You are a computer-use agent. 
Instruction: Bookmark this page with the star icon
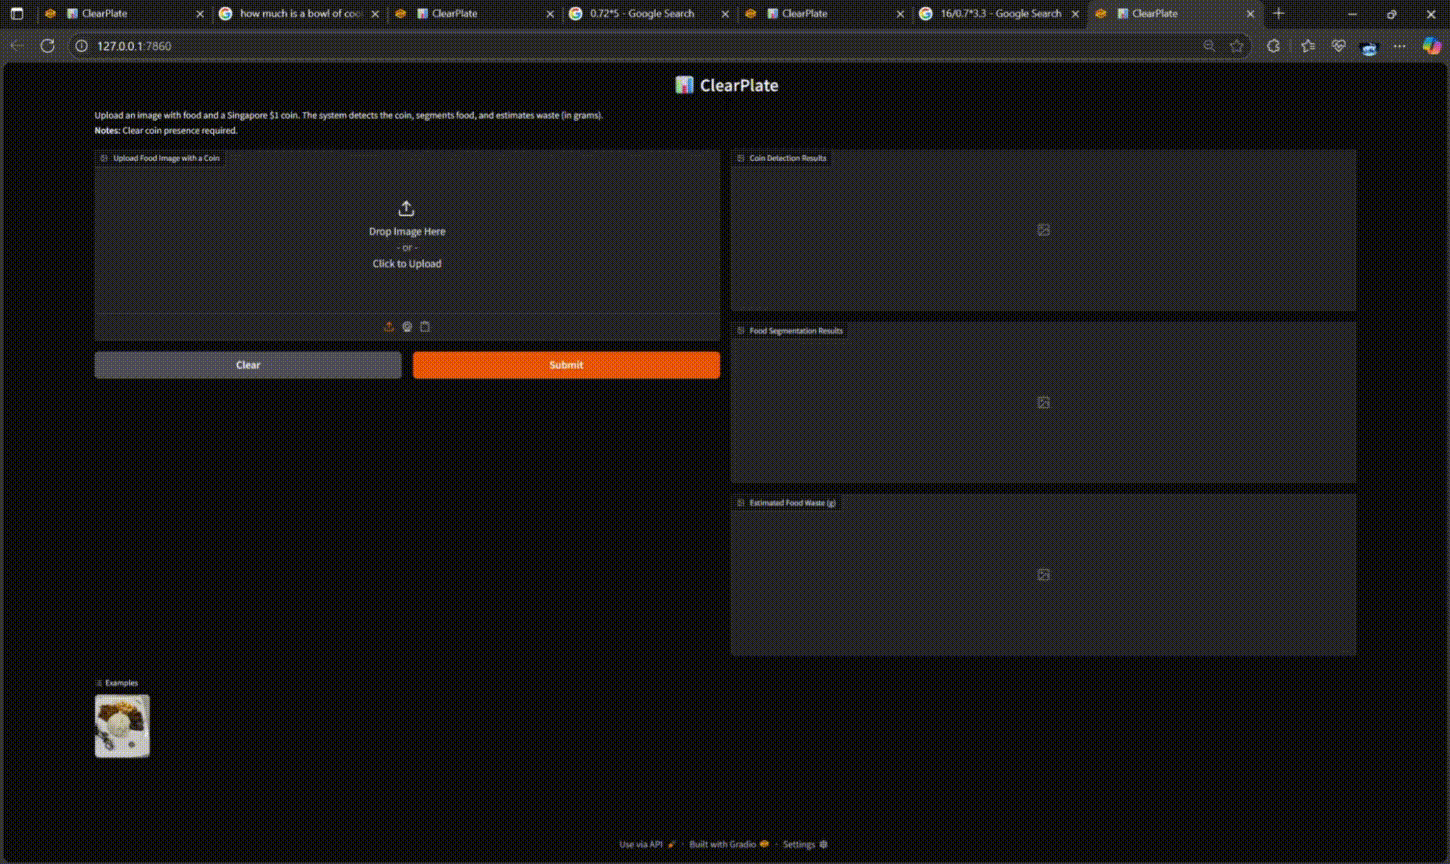pos(1237,46)
